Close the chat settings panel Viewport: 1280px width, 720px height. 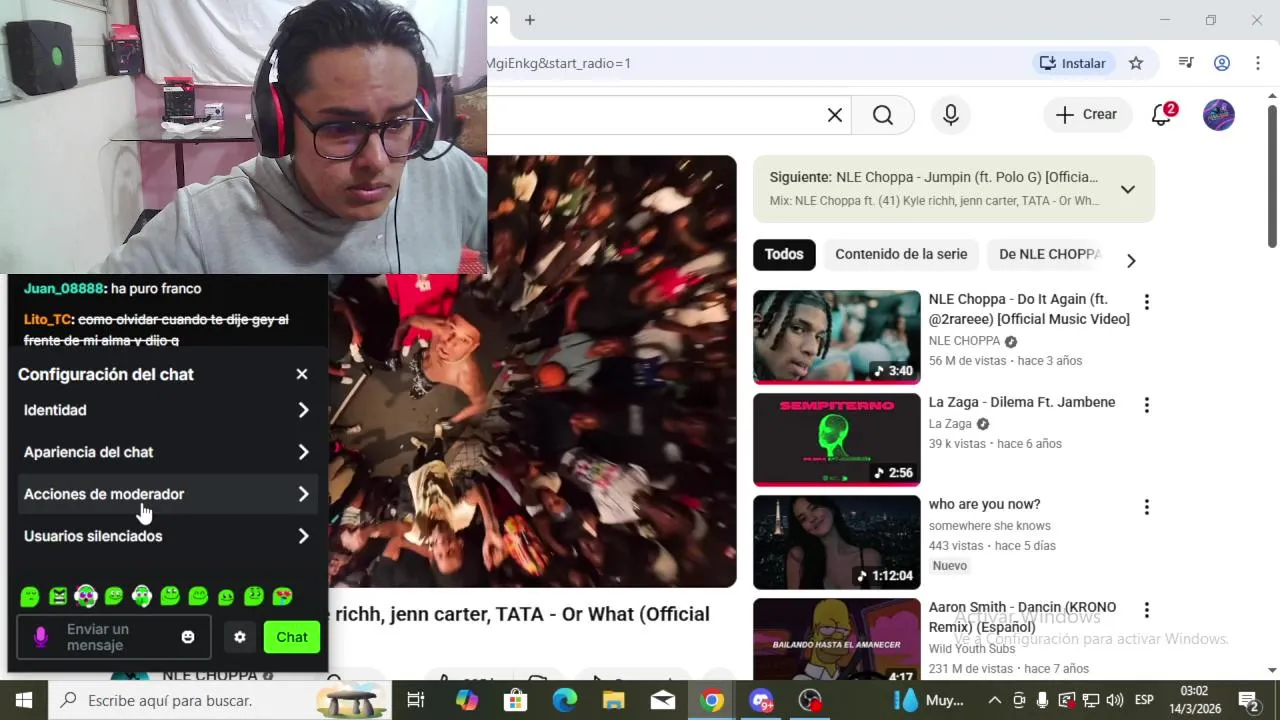[302, 374]
